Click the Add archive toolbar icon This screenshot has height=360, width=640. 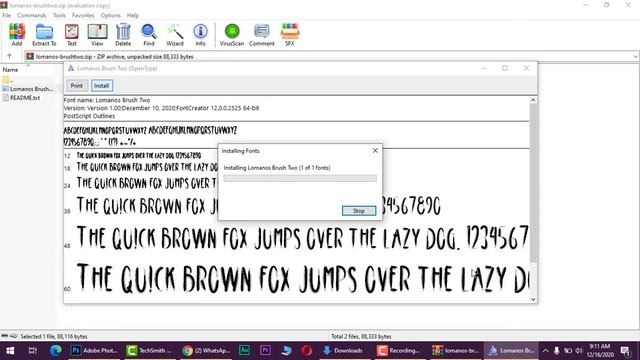(x=17, y=34)
